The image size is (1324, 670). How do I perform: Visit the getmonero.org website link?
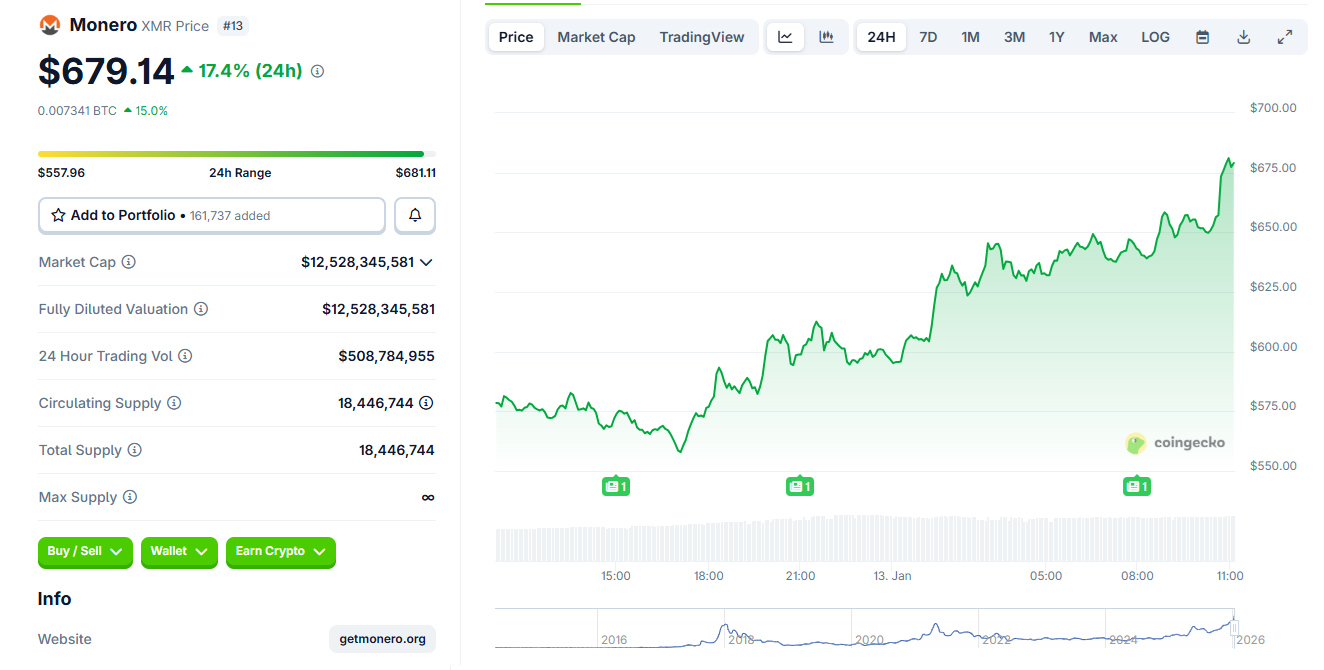tap(382, 639)
